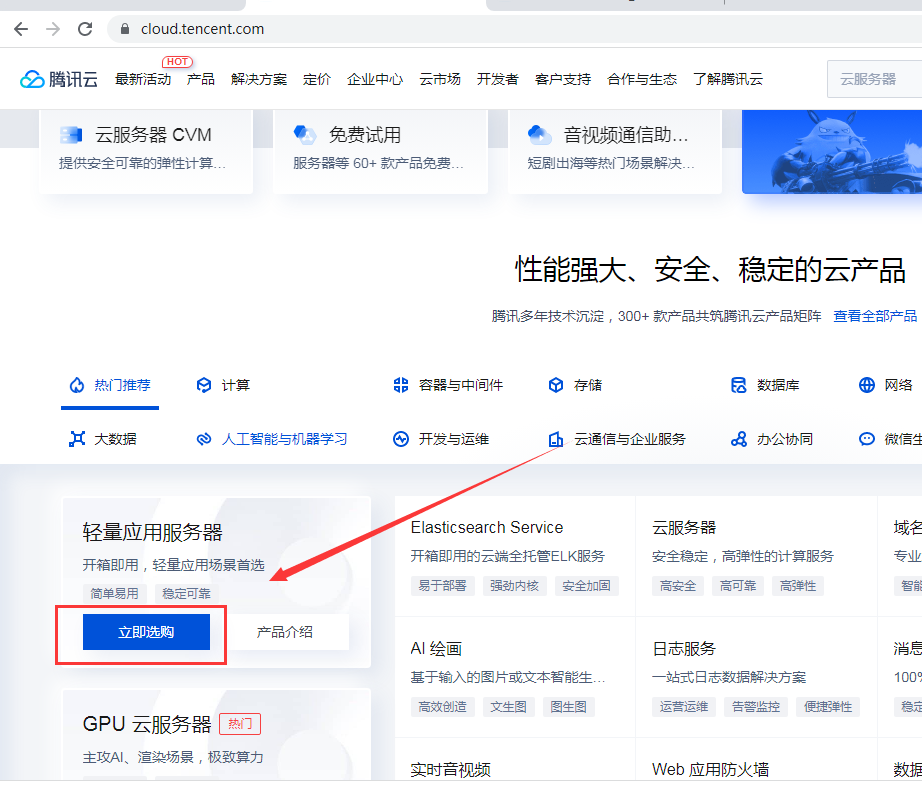Open the 了解腾讯云 menu

tap(728, 79)
